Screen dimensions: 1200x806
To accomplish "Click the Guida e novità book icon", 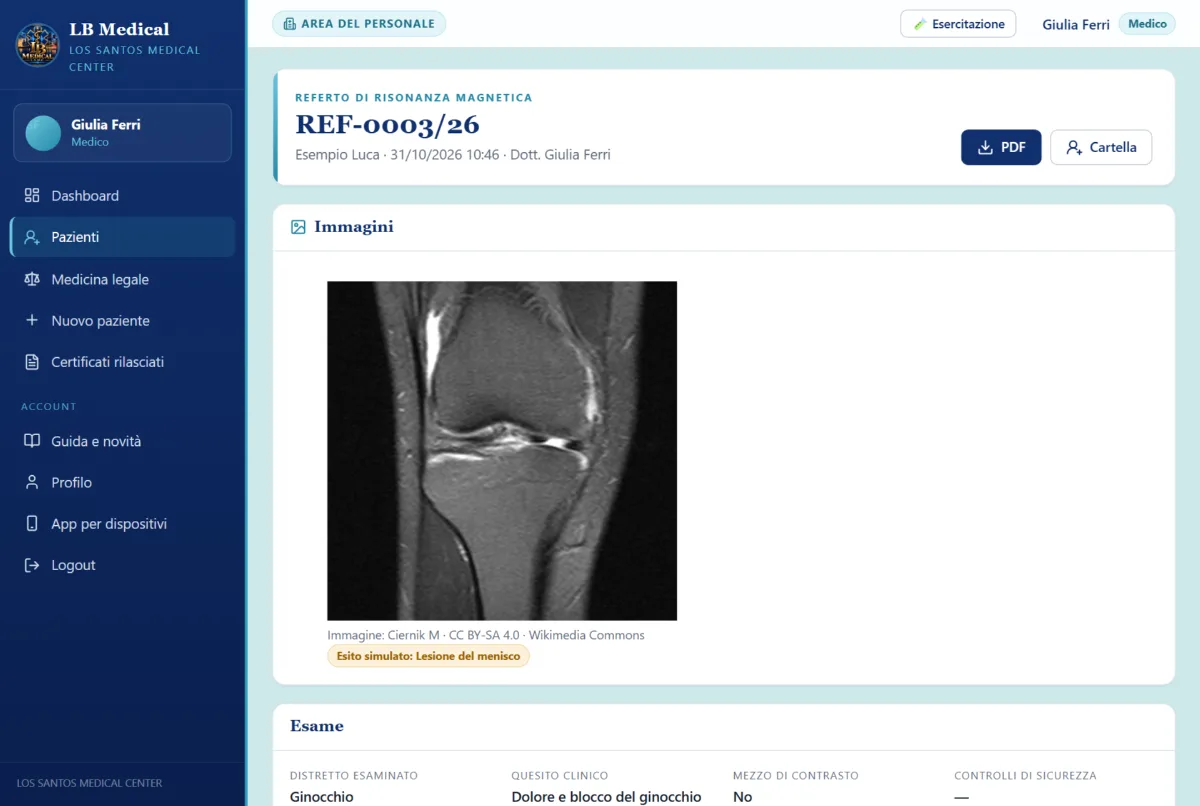I will click(x=32, y=441).
